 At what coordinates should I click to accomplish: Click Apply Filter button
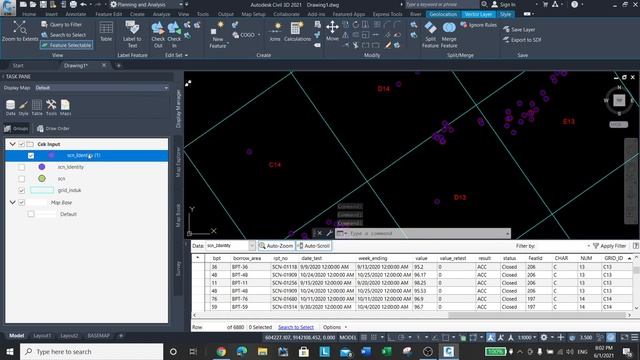coord(609,246)
